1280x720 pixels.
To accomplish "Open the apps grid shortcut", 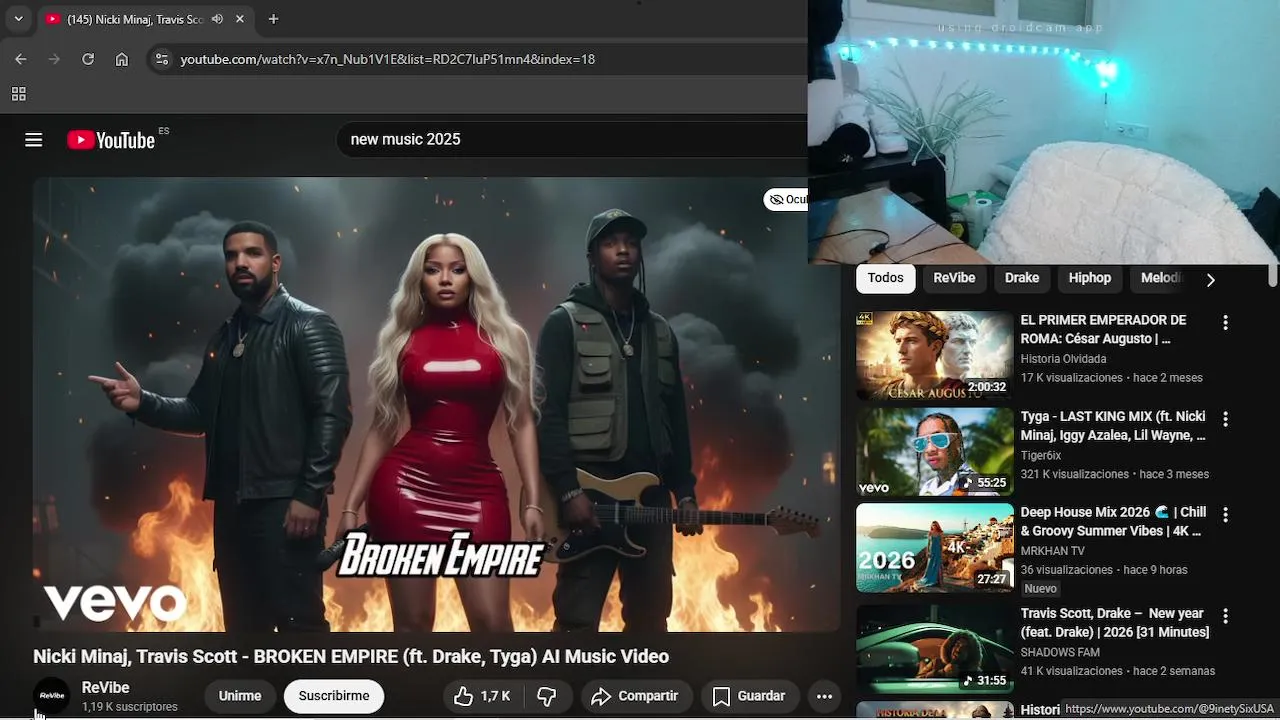I will 18,94.
